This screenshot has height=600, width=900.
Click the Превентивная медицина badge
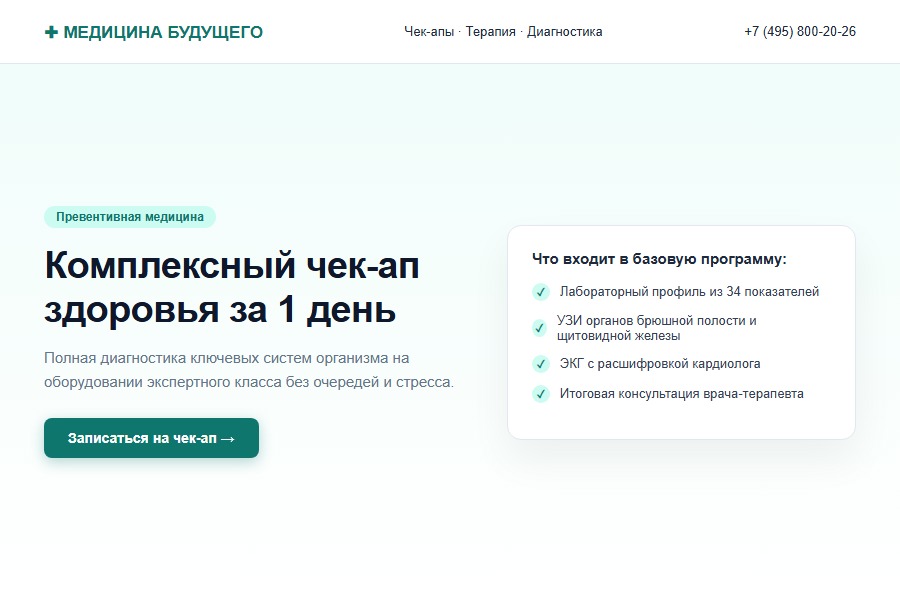click(130, 217)
